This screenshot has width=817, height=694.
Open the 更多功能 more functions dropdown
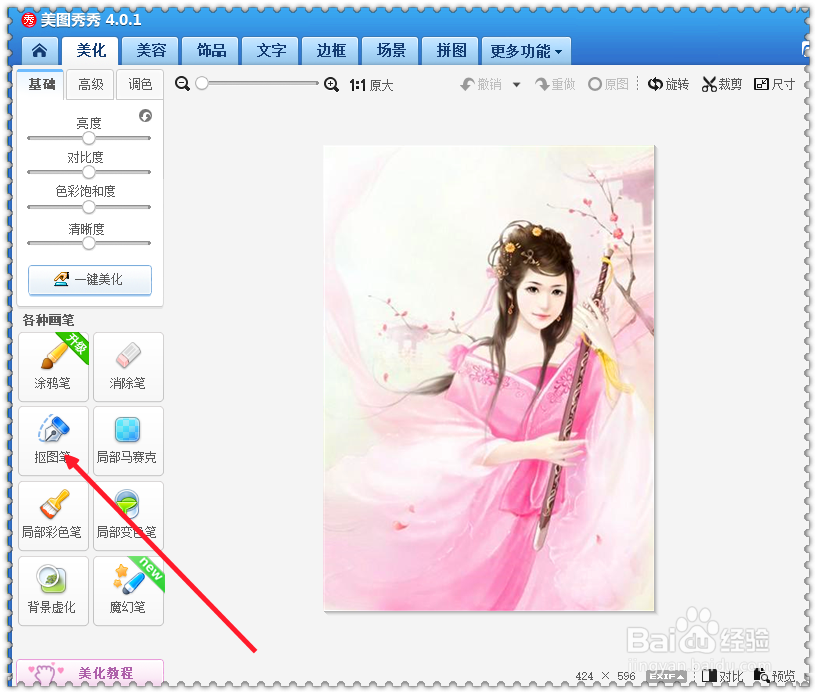coord(526,51)
